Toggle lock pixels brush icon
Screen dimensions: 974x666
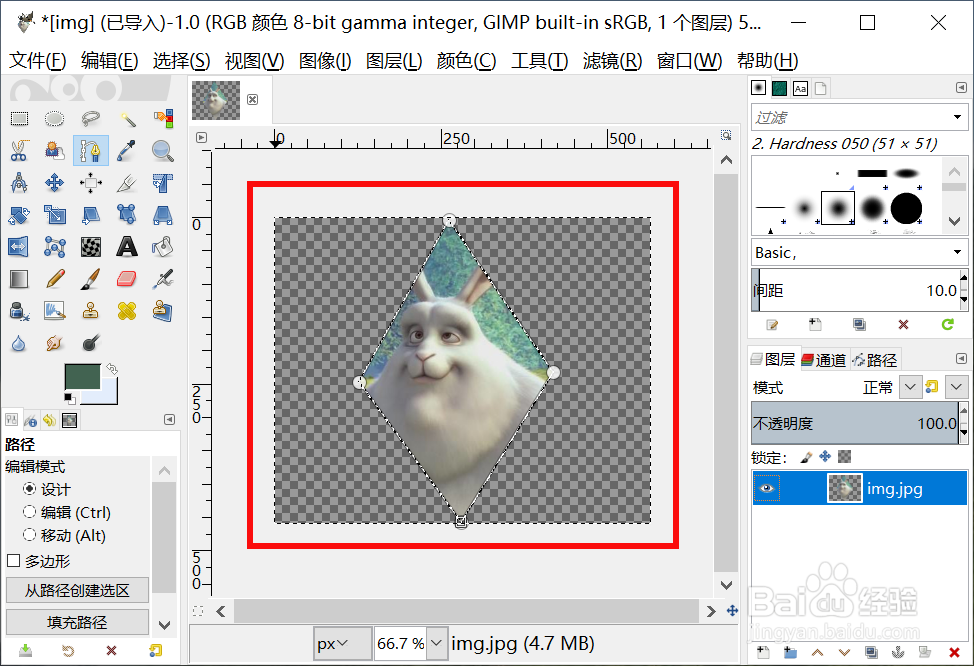coord(806,457)
